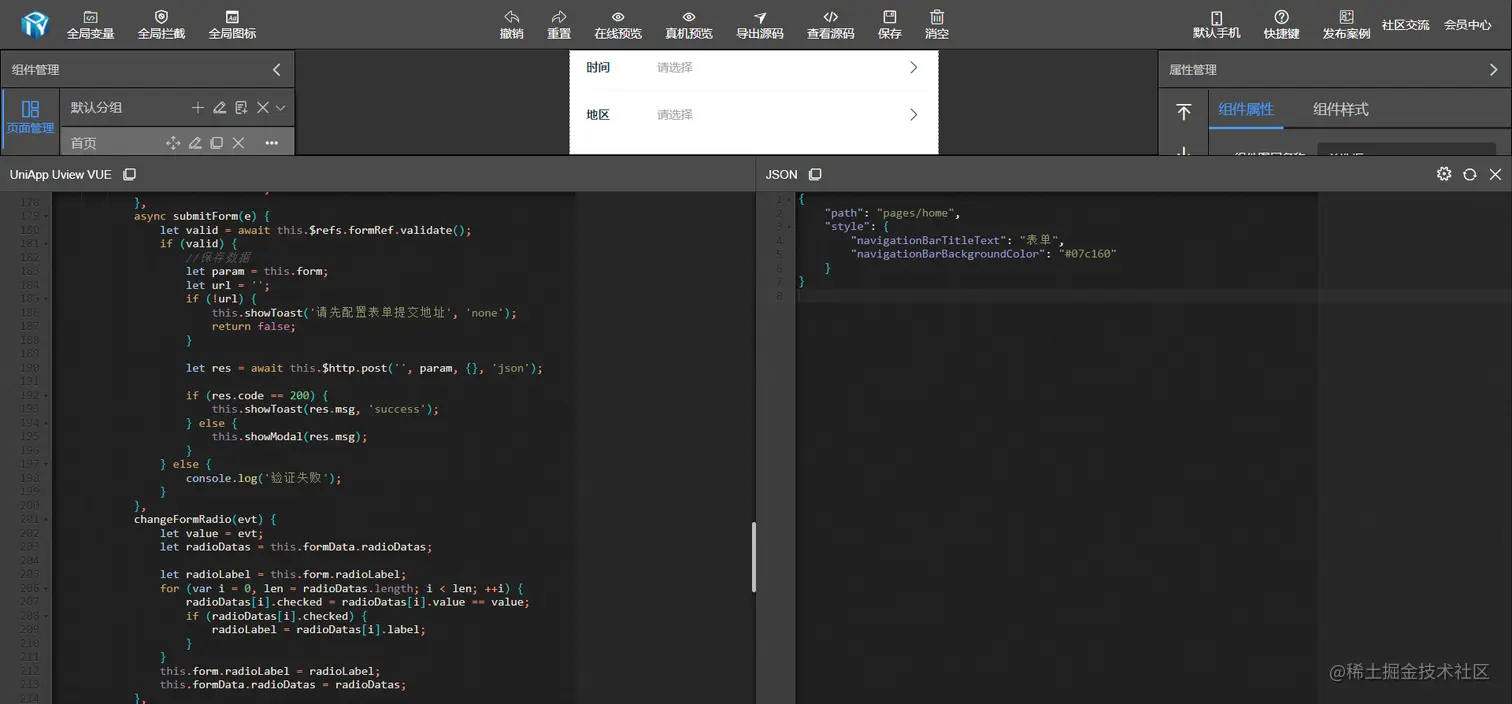Click UniApp Uview VUE panel title
The height and width of the screenshot is (704, 1512).
[61, 174]
